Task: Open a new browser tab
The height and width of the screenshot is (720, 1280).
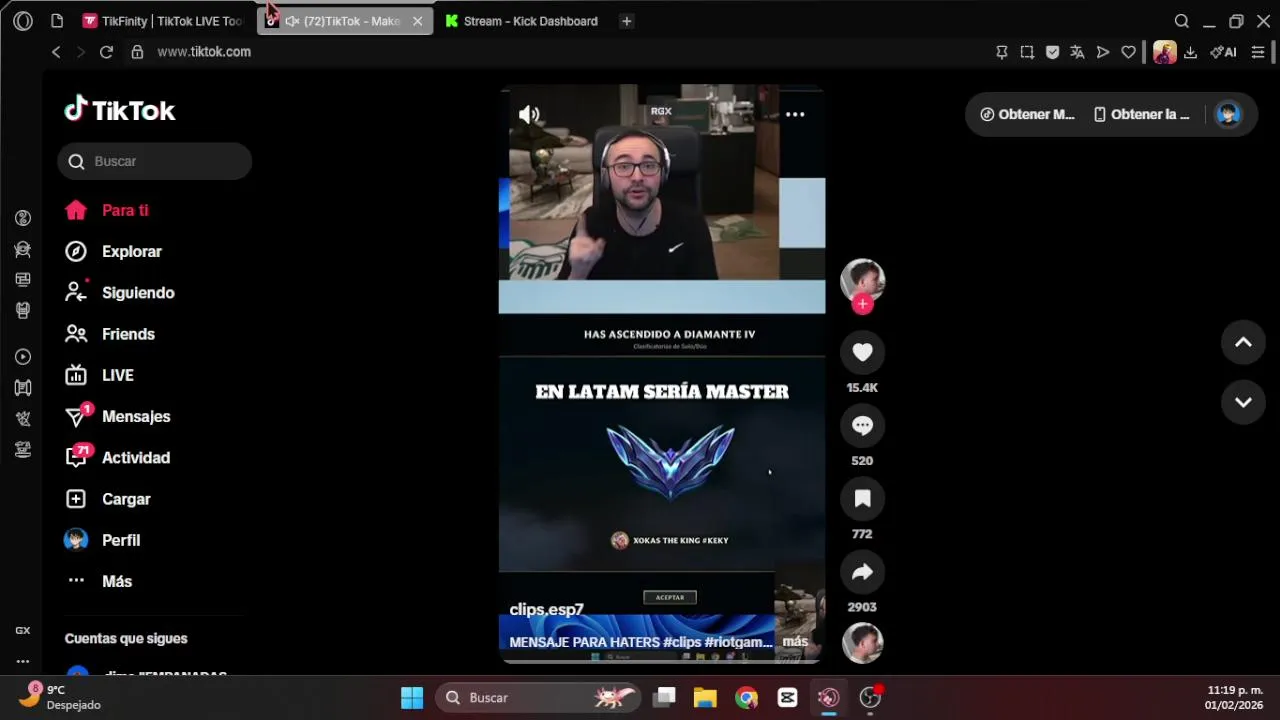Action: click(x=626, y=21)
